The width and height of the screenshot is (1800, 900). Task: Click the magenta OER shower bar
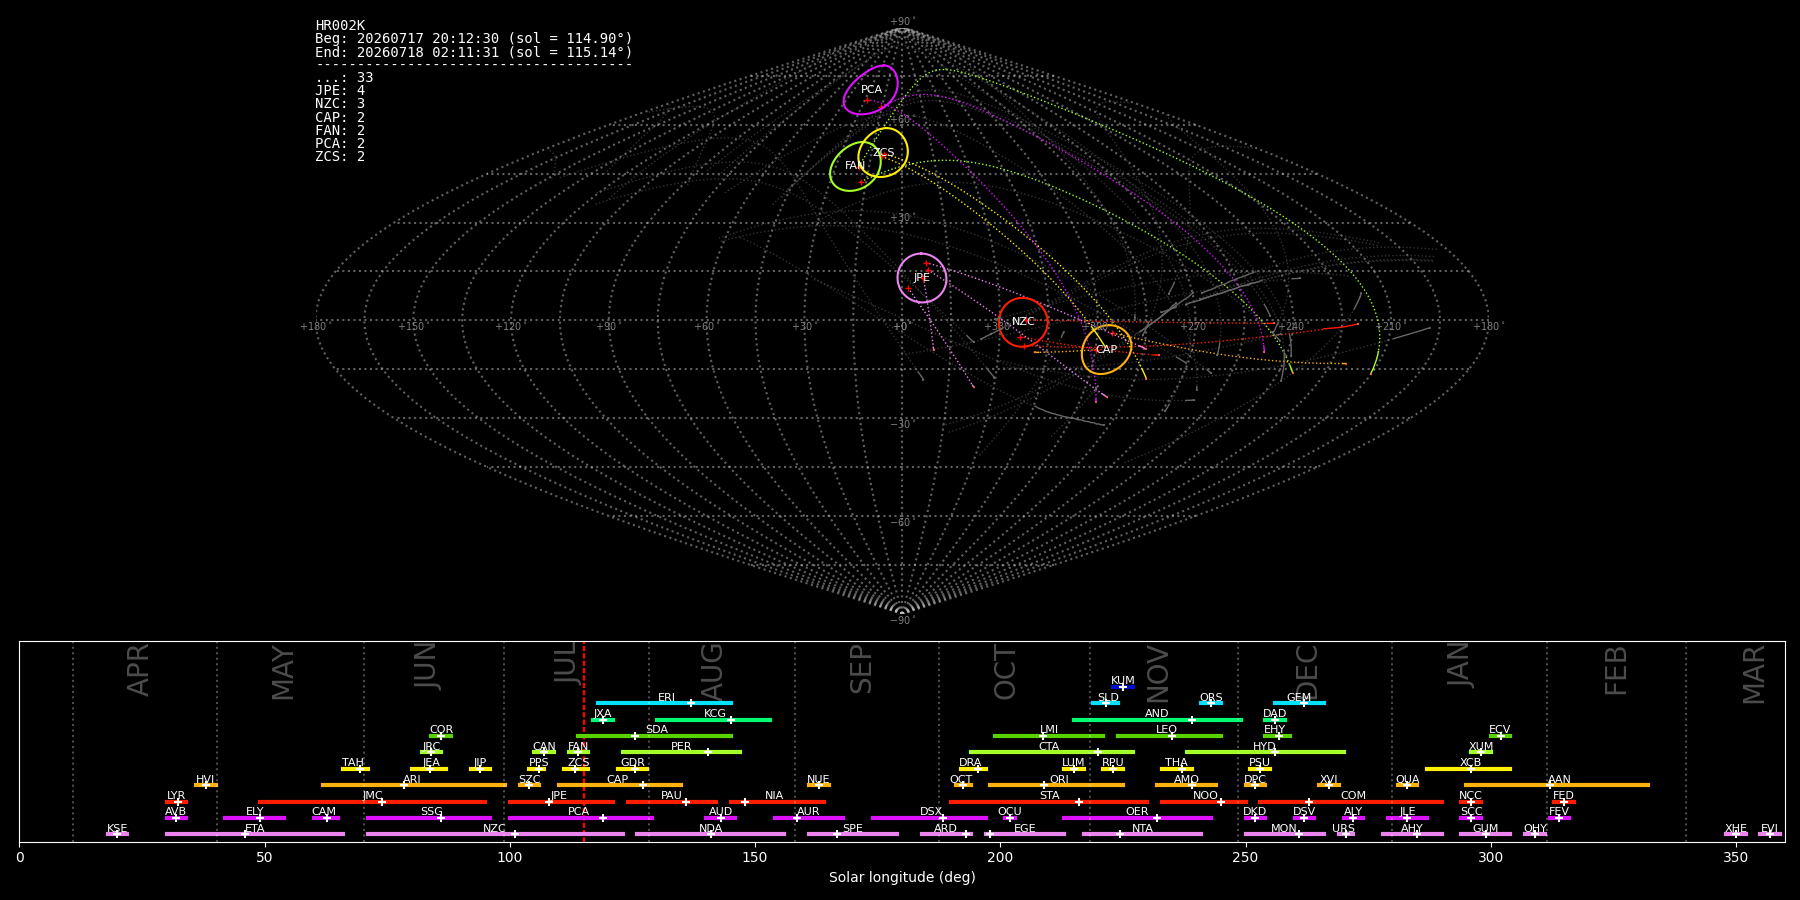click(1137, 818)
